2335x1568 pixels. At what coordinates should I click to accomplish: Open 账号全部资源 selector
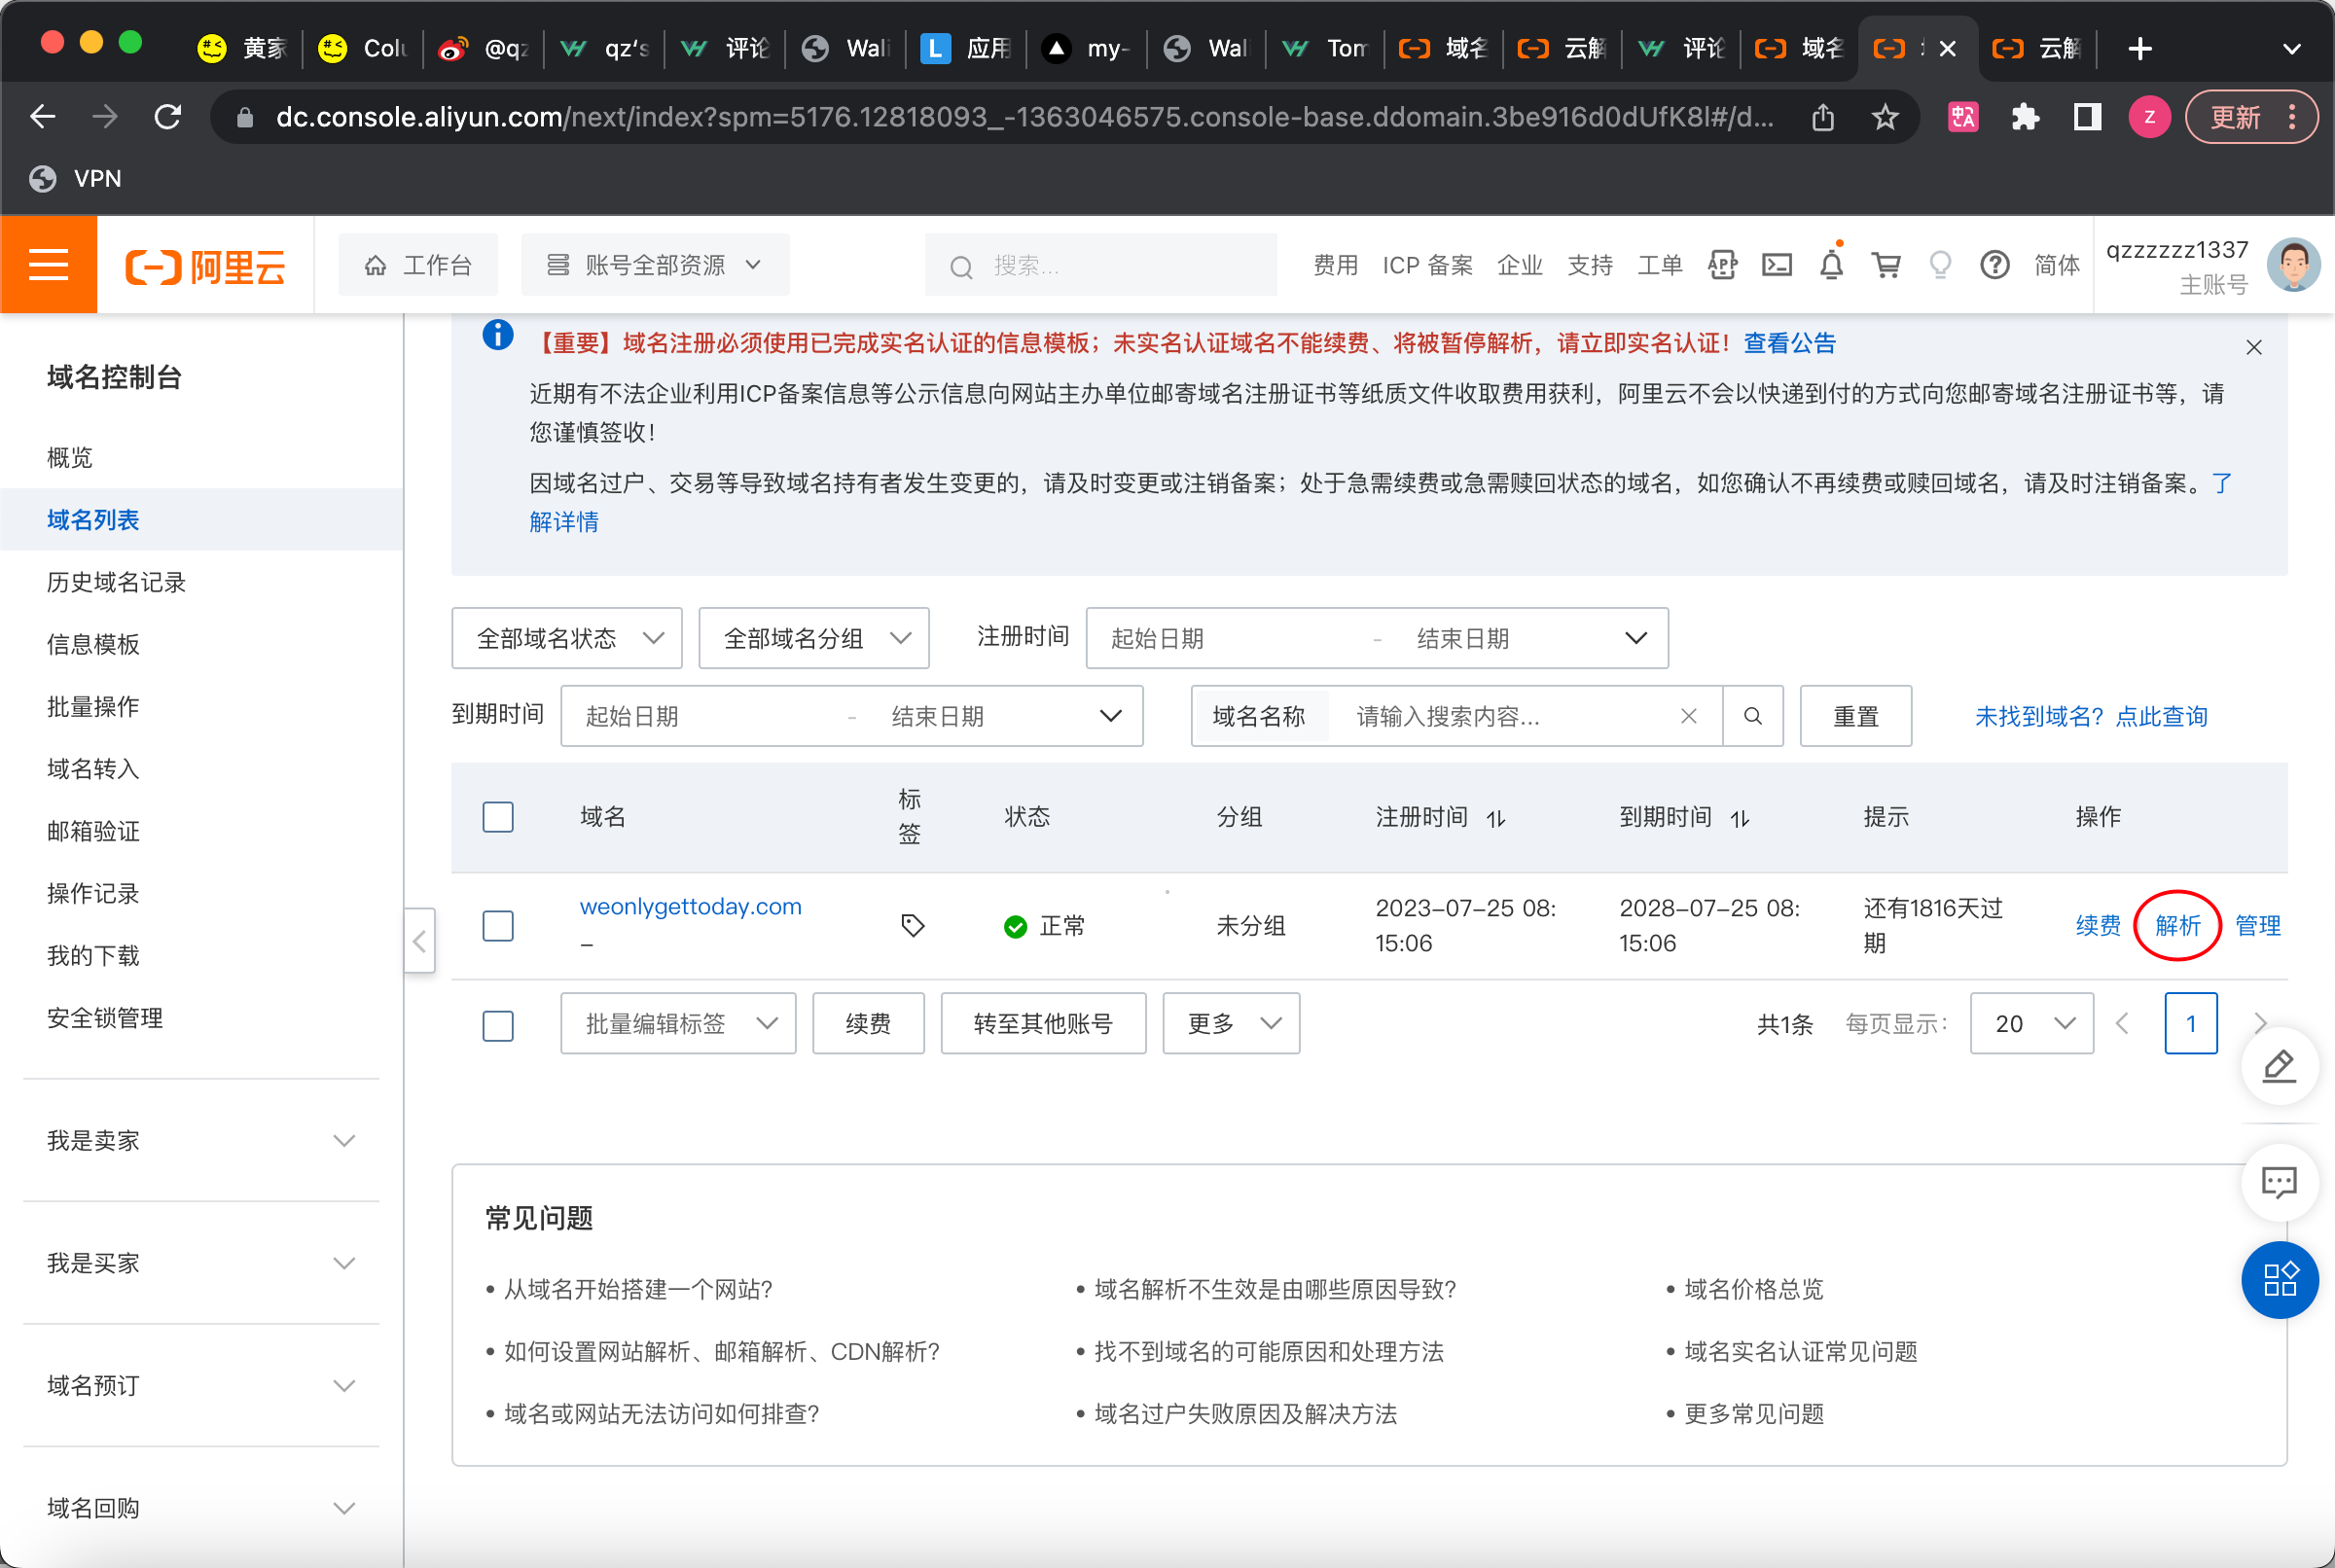click(655, 265)
